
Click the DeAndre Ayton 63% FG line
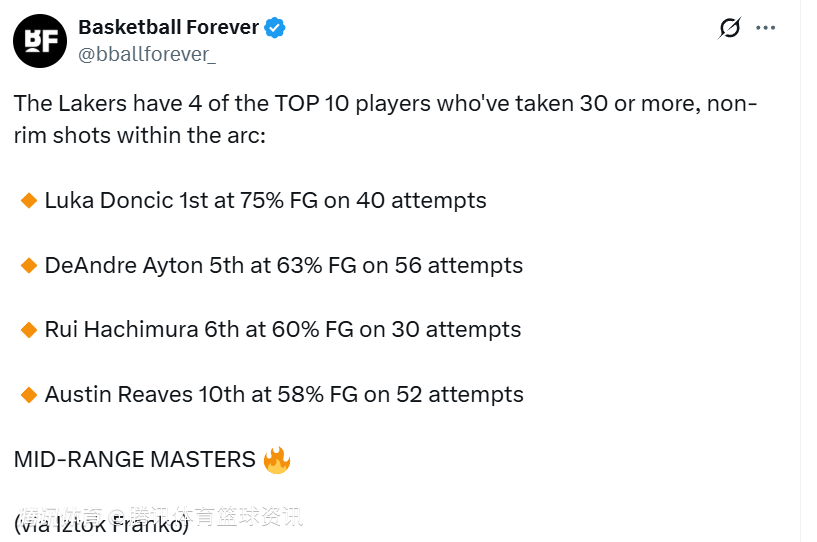tap(284, 266)
